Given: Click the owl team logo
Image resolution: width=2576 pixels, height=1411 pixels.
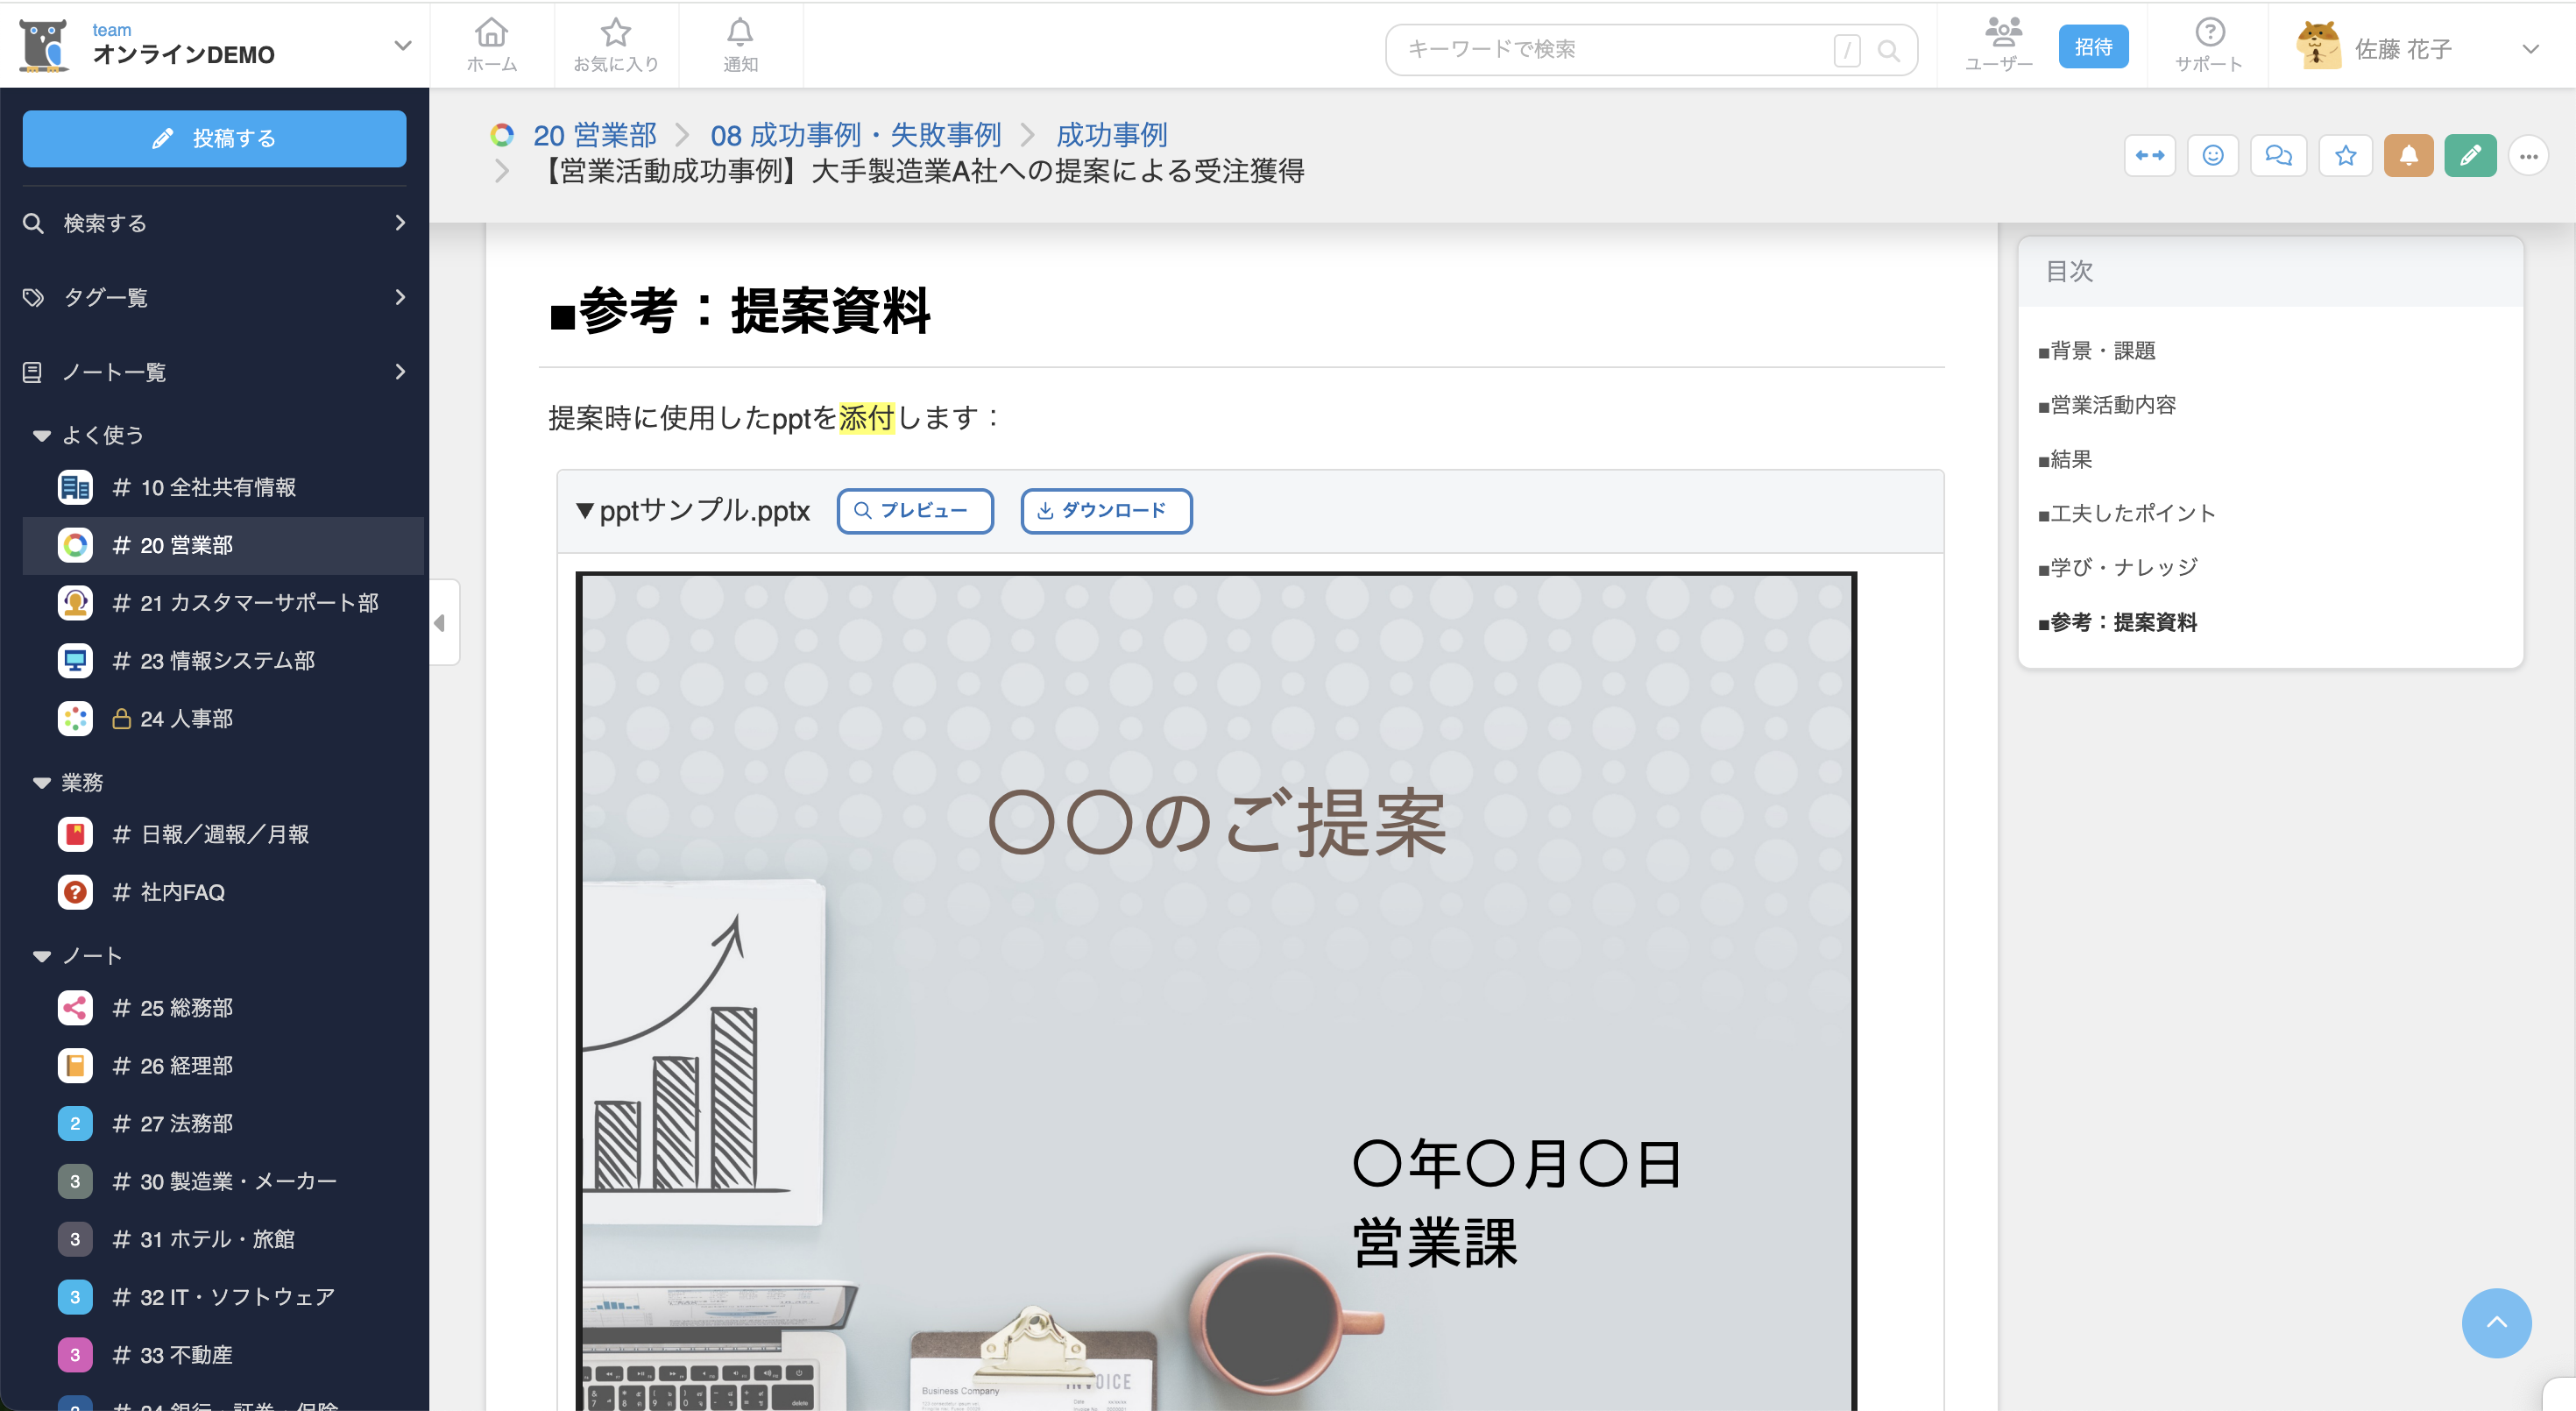Looking at the screenshot, I should (x=44, y=46).
